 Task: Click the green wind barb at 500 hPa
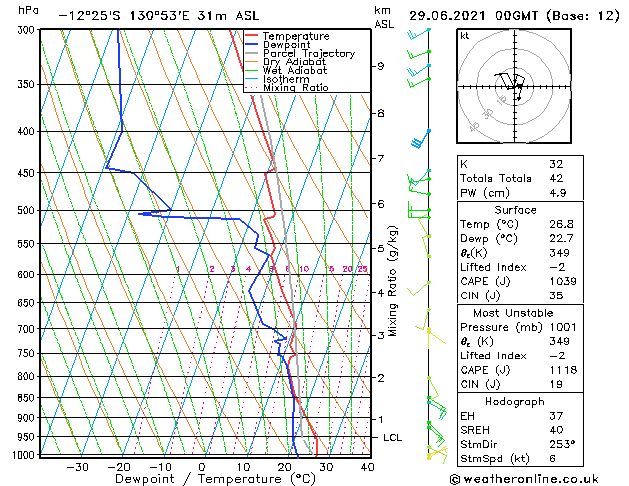pyautogui.click(x=418, y=211)
